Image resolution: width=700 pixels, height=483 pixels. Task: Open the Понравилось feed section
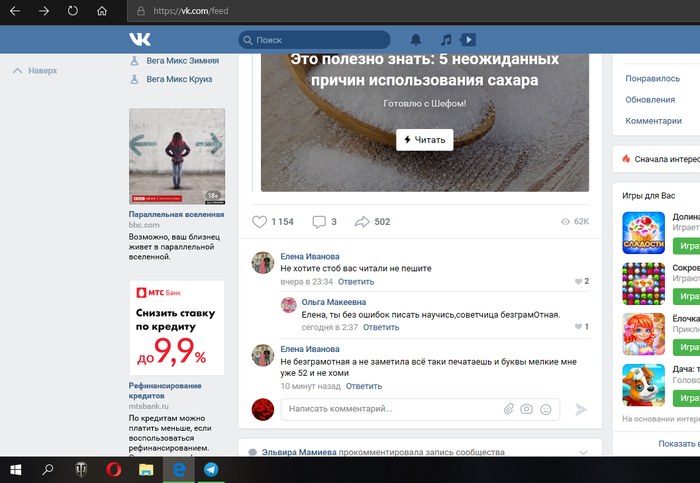652,78
